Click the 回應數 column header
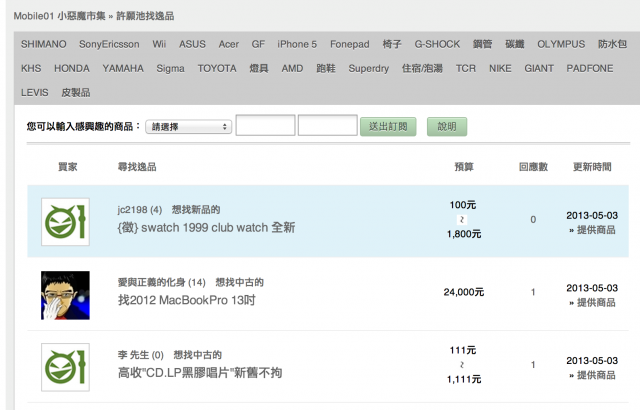 pyautogui.click(x=533, y=167)
